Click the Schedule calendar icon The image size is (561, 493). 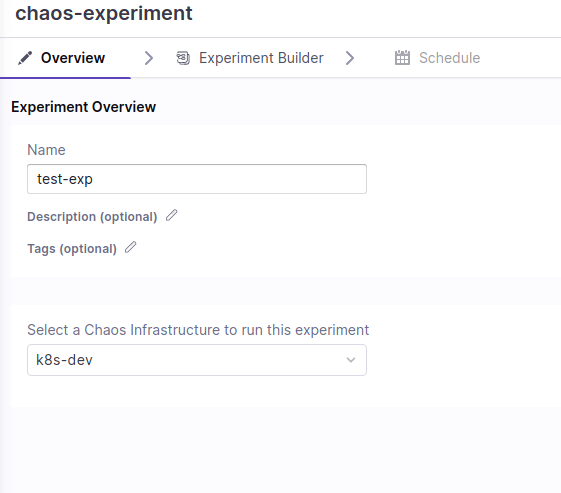[x=402, y=58]
